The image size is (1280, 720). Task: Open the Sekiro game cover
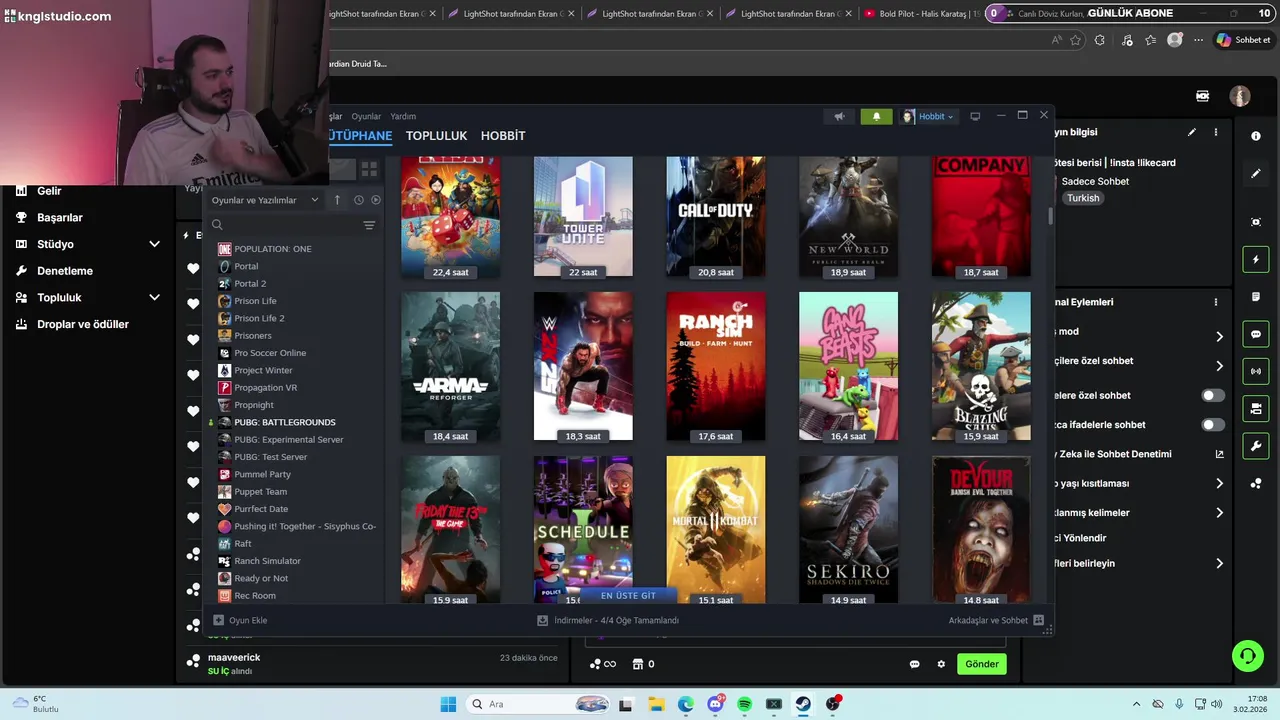[848, 530]
